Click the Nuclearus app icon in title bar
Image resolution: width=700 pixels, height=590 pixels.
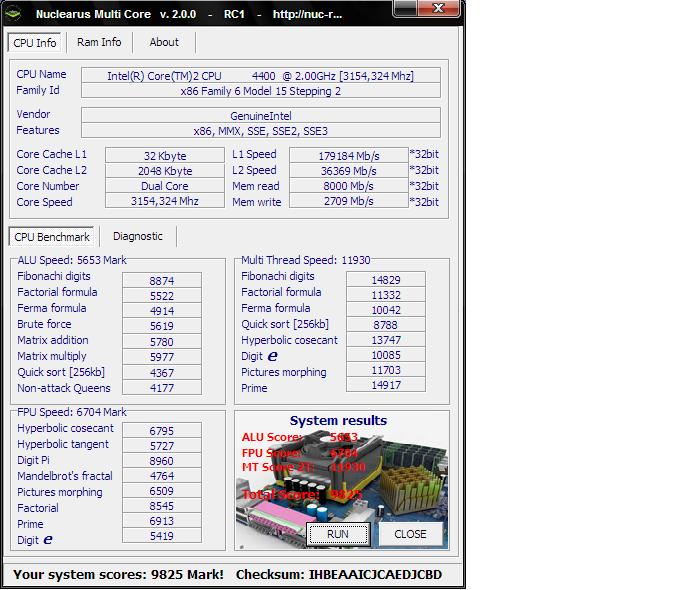pyautogui.click(x=13, y=13)
